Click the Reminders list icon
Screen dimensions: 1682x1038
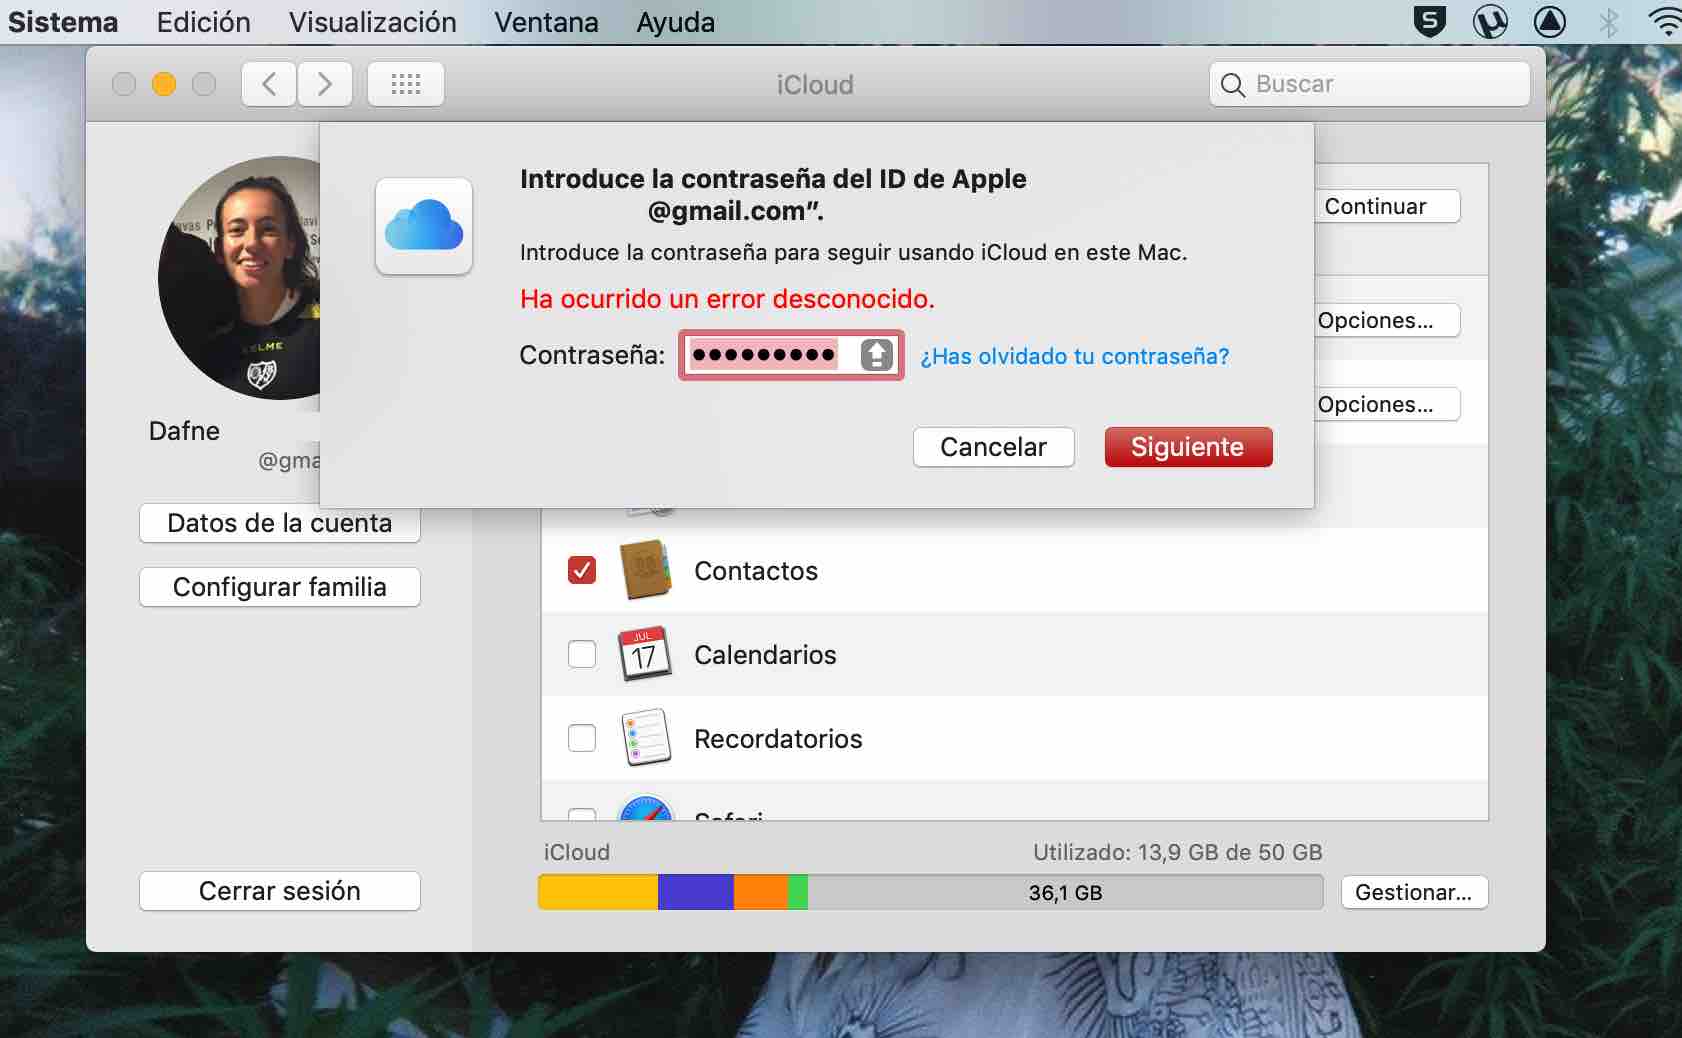tap(645, 738)
